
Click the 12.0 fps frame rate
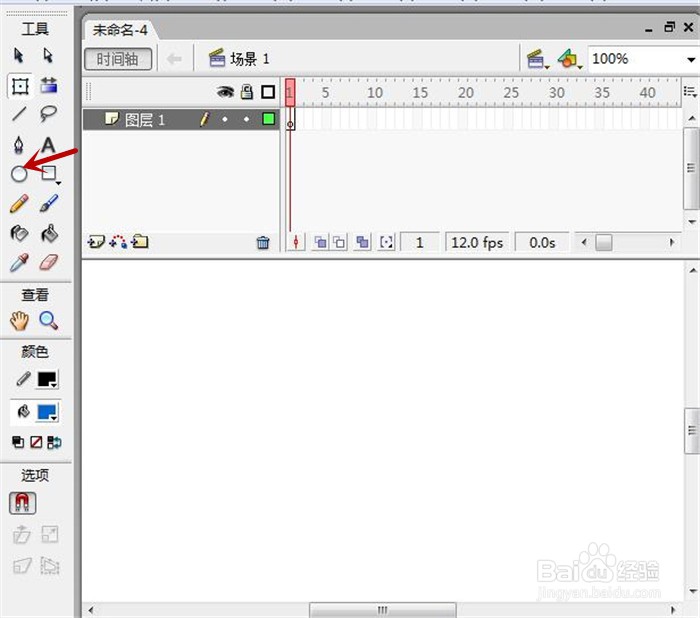[x=477, y=242]
